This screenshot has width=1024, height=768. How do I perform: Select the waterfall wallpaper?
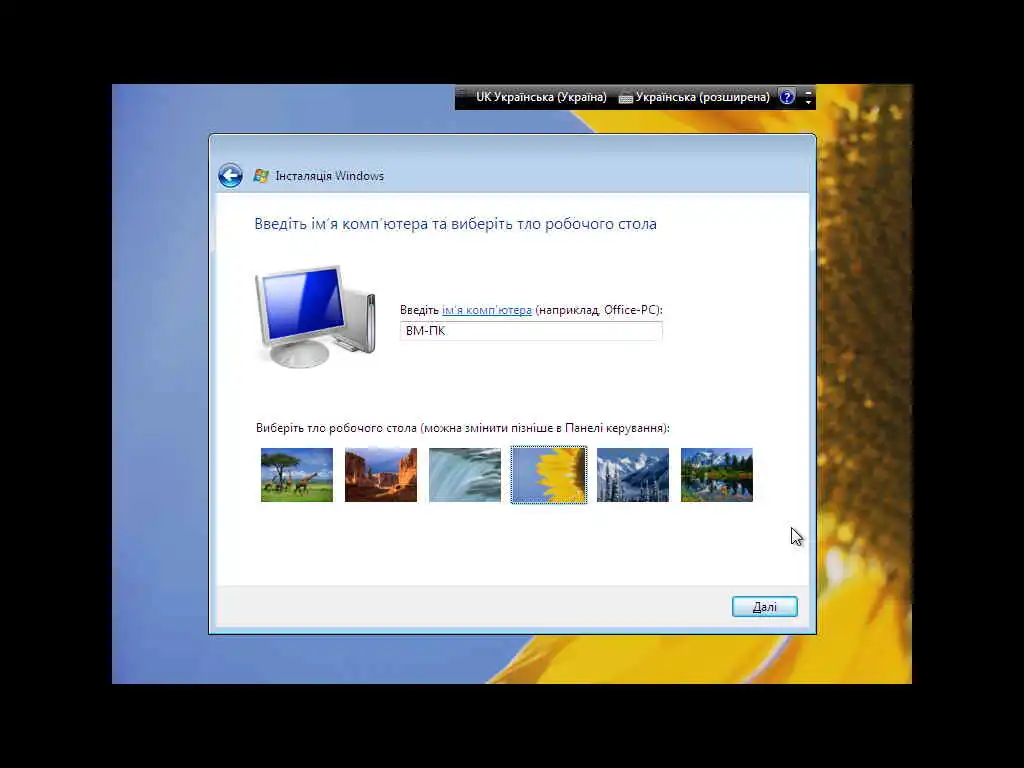point(465,475)
